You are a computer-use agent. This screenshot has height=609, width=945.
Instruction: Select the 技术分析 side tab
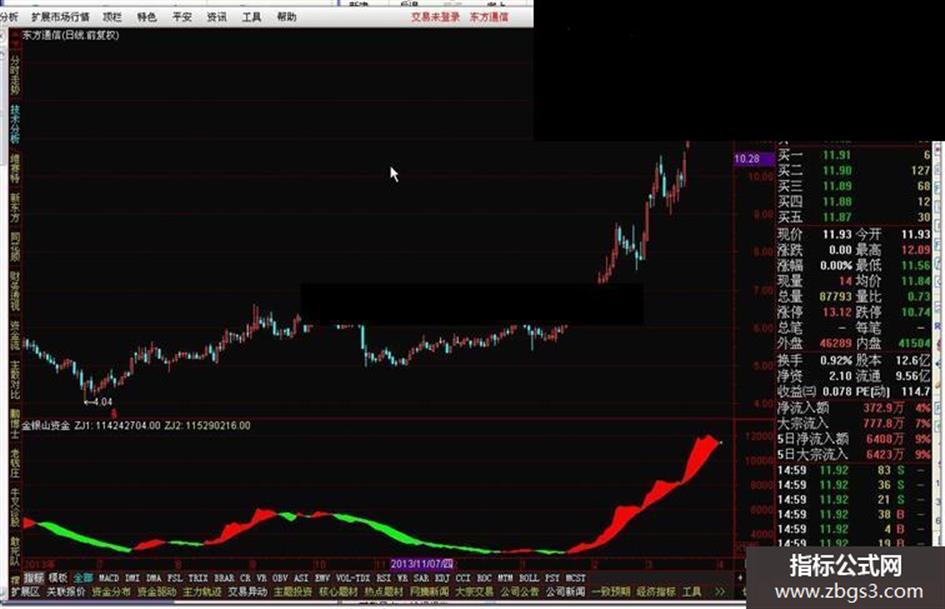pos(14,124)
